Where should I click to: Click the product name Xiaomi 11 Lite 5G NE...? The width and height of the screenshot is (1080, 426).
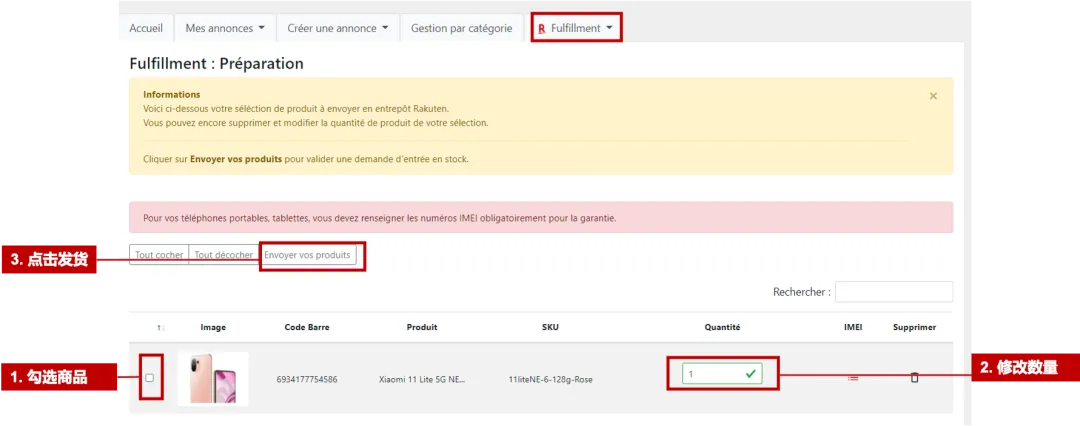422,379
